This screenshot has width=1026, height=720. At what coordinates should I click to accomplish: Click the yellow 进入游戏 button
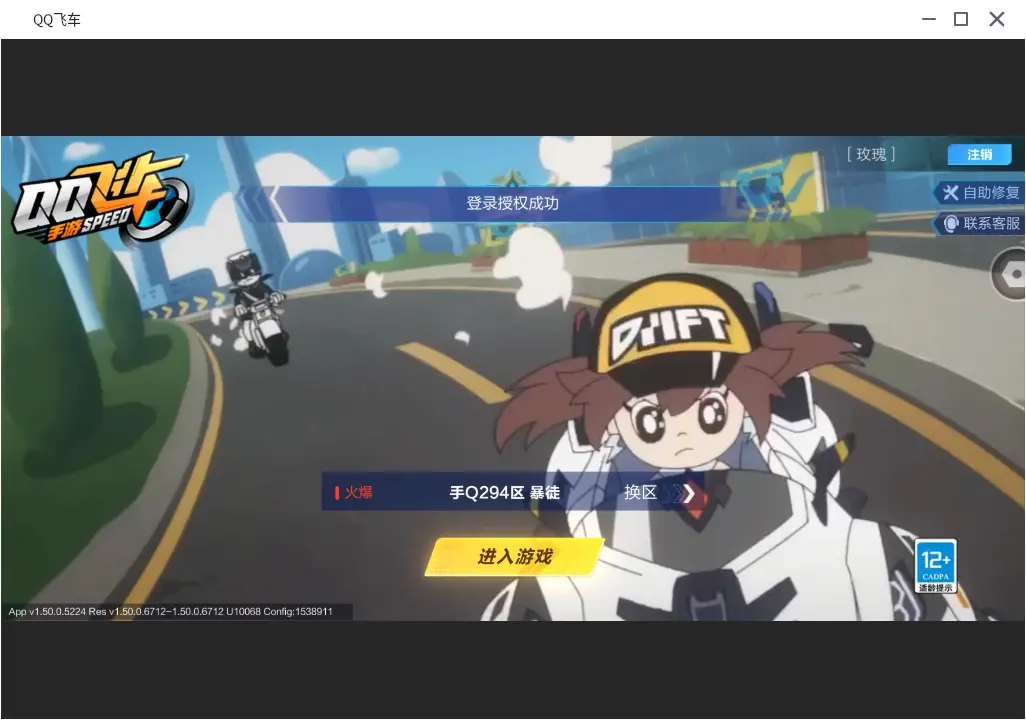pos(514,557)
